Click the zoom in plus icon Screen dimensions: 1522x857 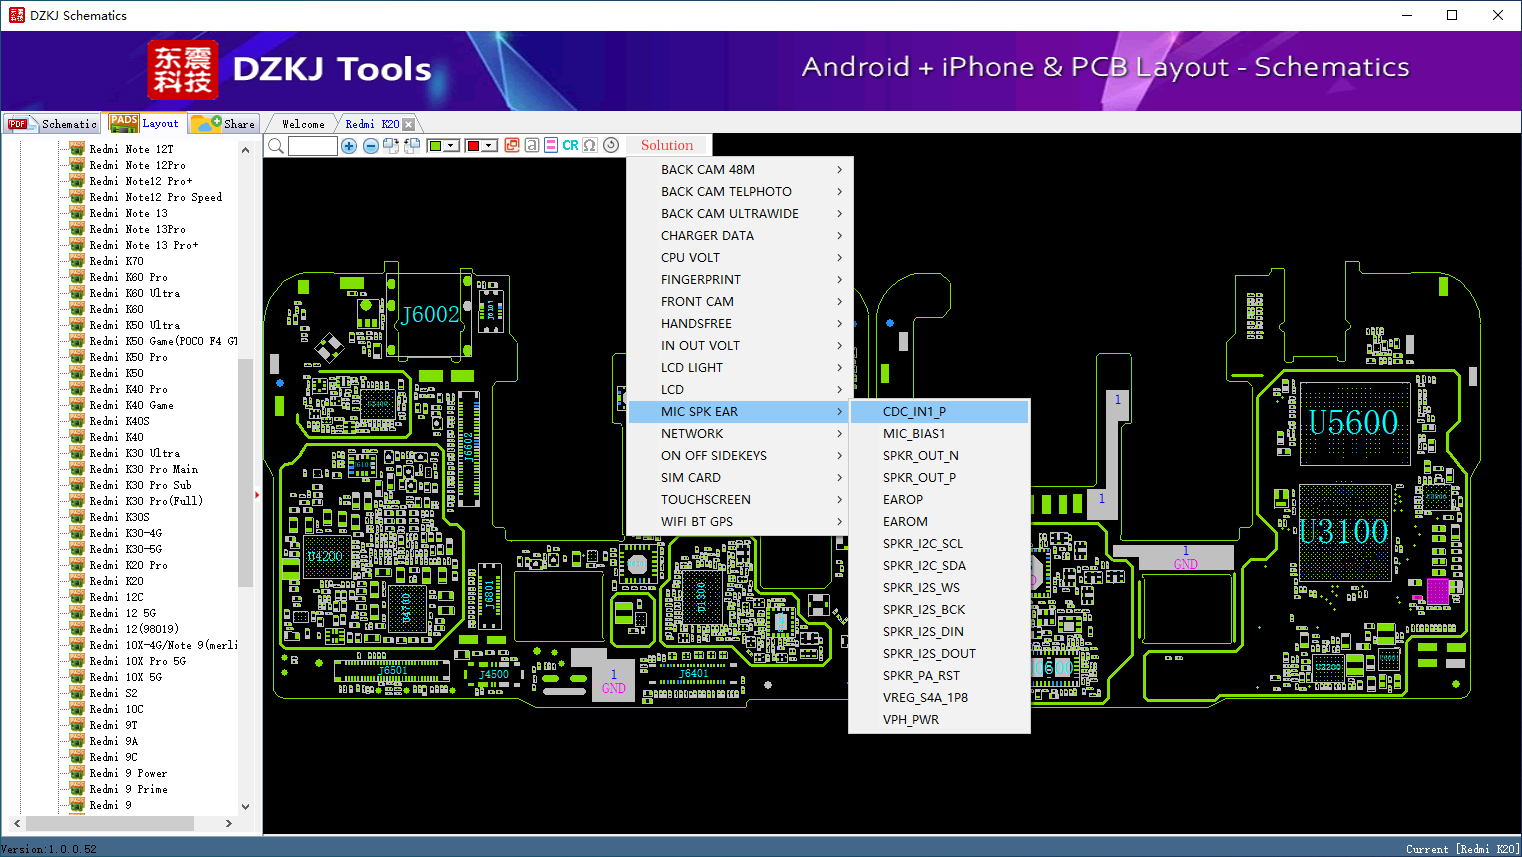349,146
